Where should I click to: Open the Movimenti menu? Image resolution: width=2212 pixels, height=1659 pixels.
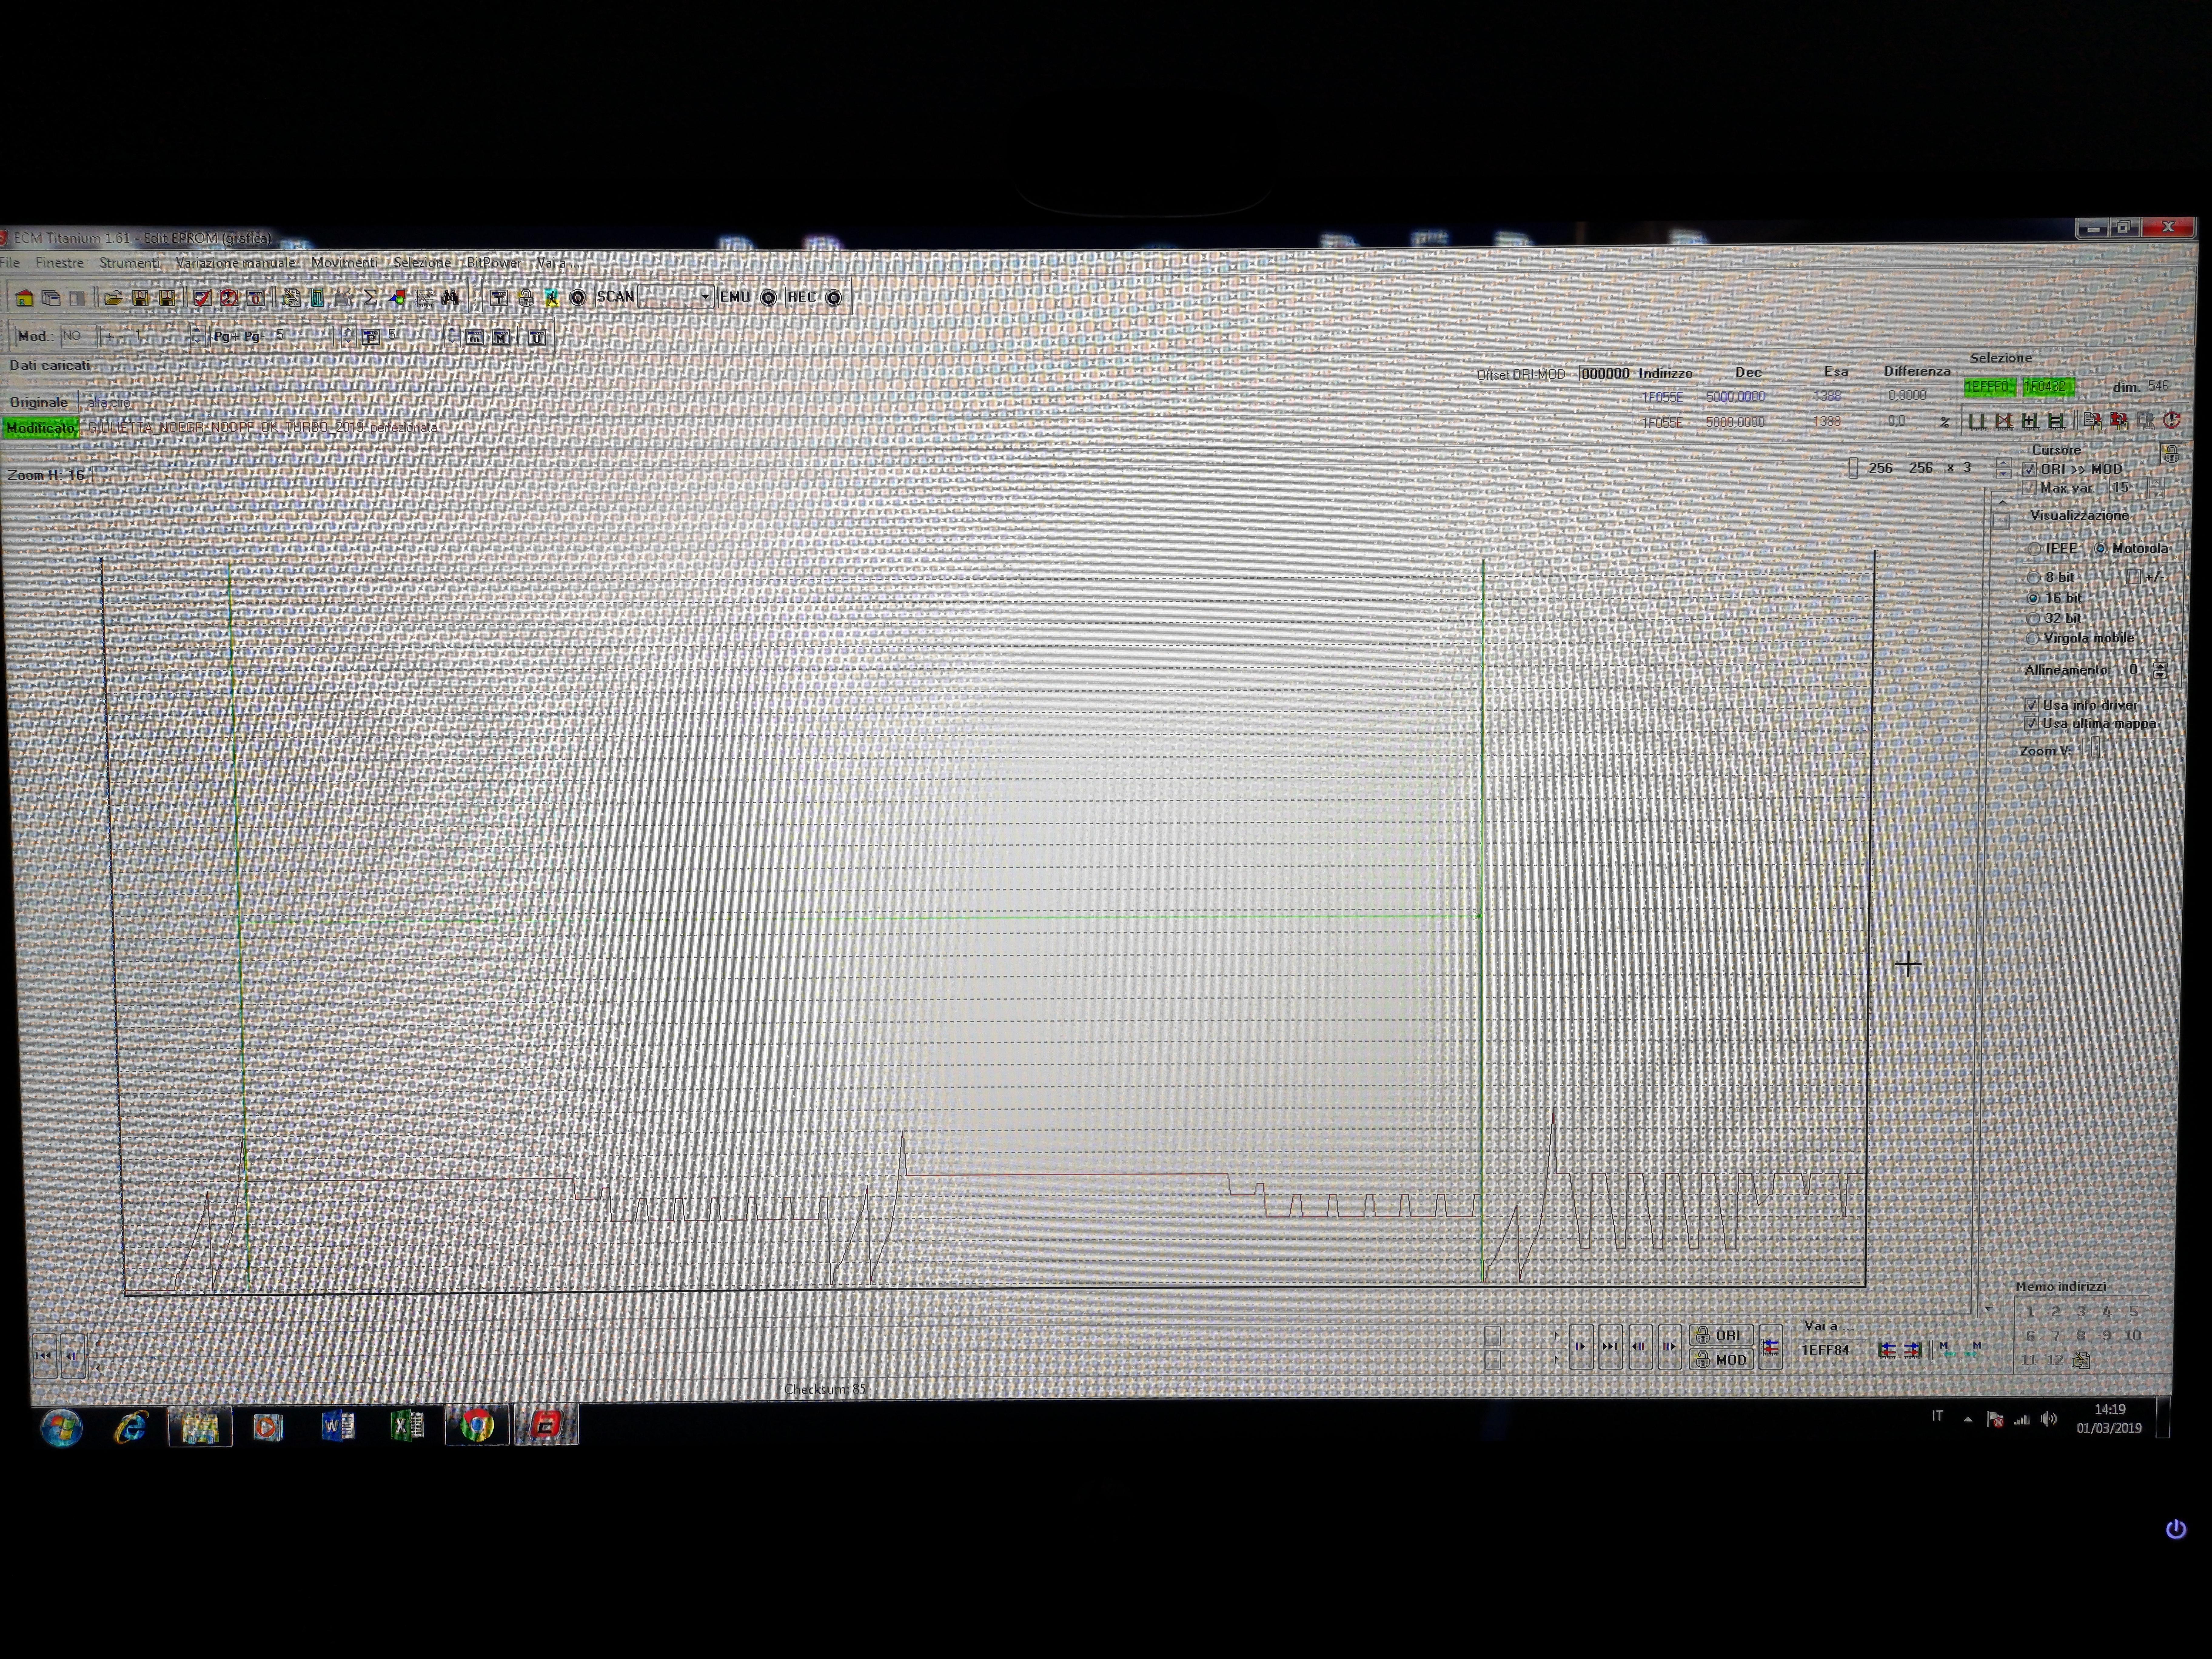[x=344, y=263]
